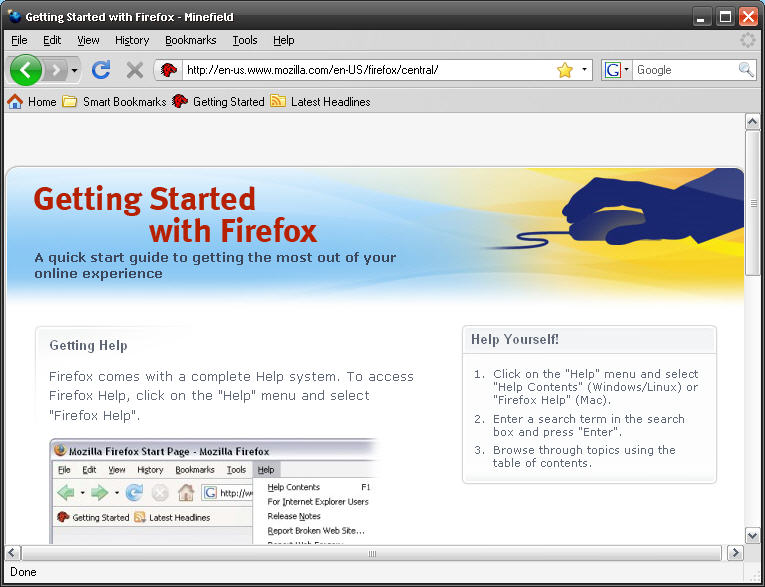Open the back/forward history dropdown arrow
This screenshot has height=587, width=765.
(75, 70)
